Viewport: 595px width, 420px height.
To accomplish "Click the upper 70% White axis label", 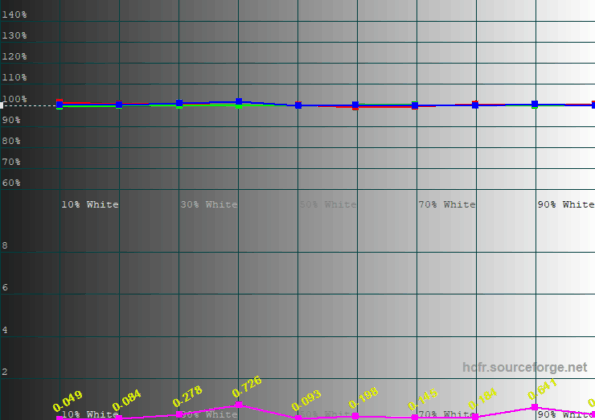I will (x=447, y=204).
